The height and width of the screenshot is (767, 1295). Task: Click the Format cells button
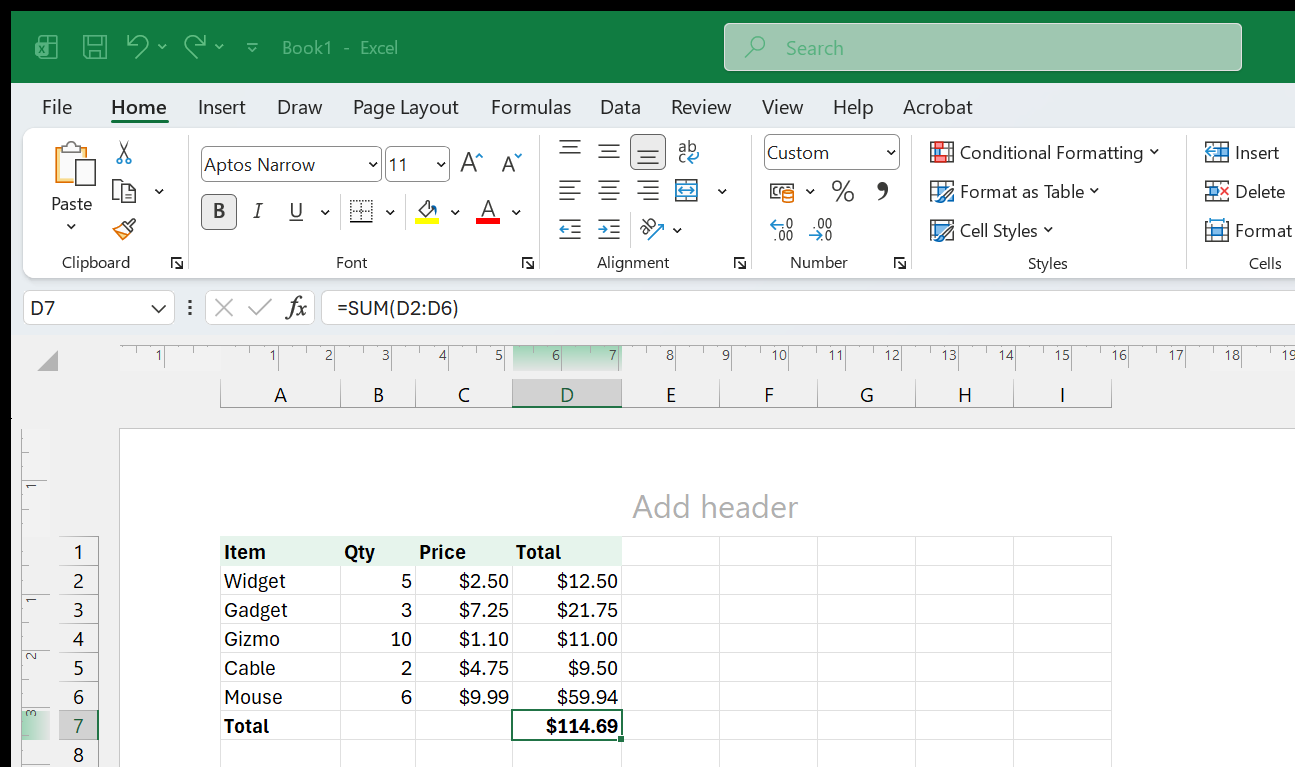pyautogui.click(x=1248, y=230)
